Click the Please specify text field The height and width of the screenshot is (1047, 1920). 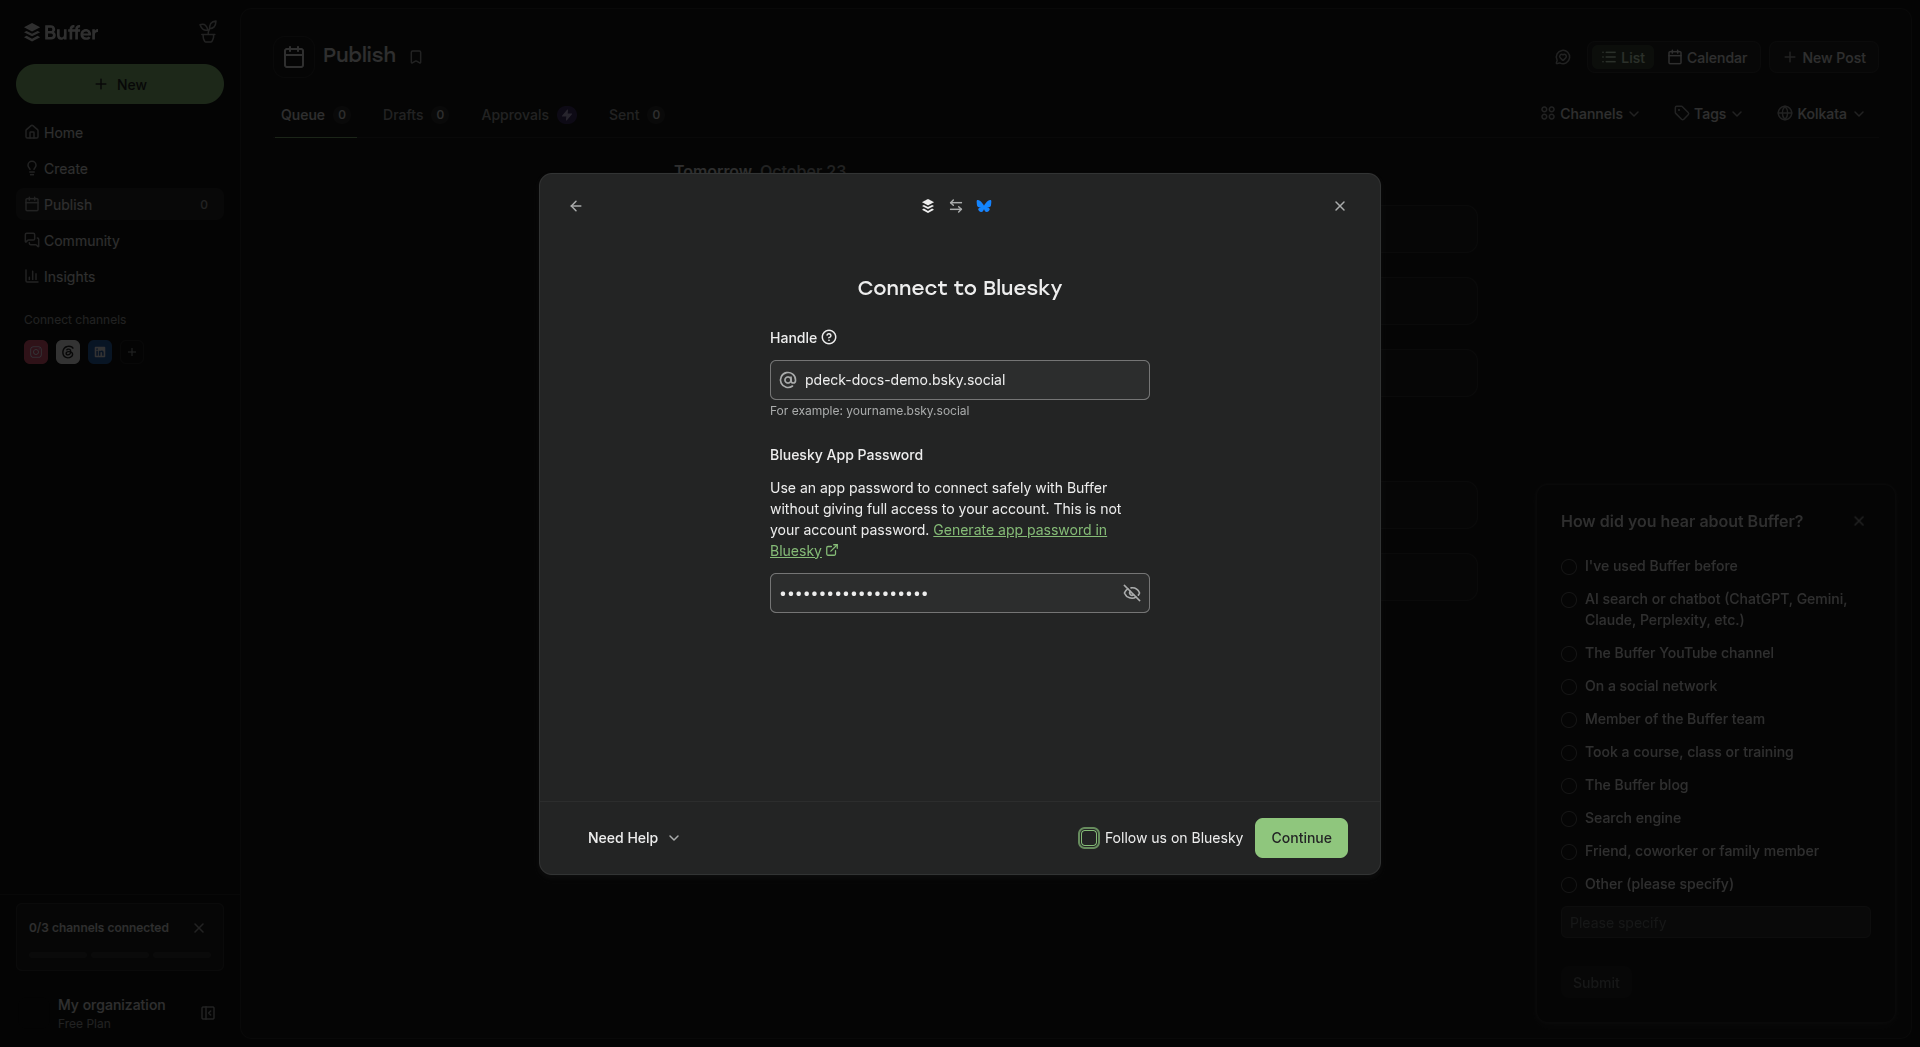(x=1715, y=923)
